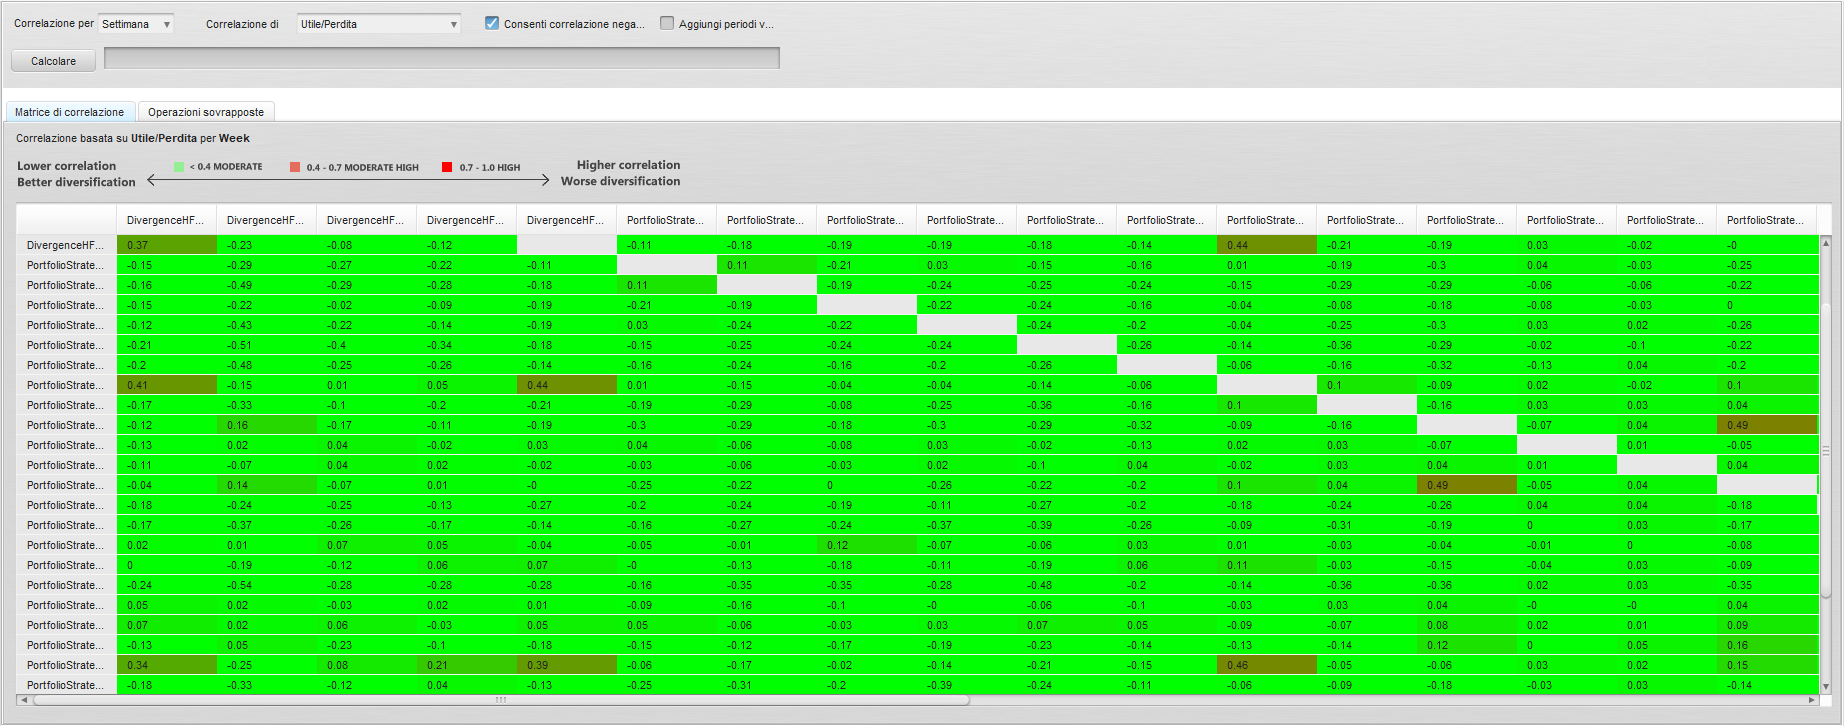Open the Settimana period dropdown
Image resolution: width=1844 pixels, height=726 pixels.
click(135, 24)
